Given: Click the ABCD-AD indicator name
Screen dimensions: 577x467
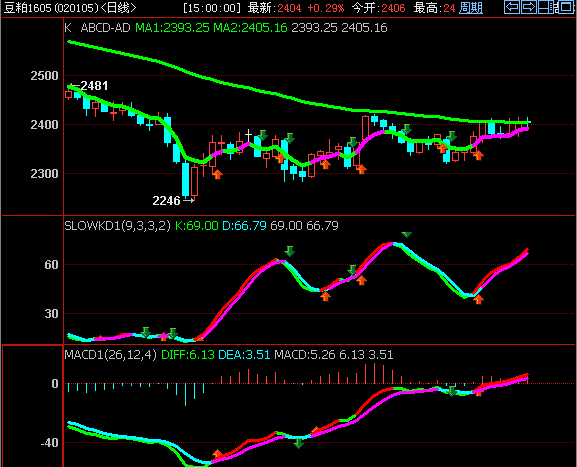Looking at the screenshot, I should [x=105, y=28].
